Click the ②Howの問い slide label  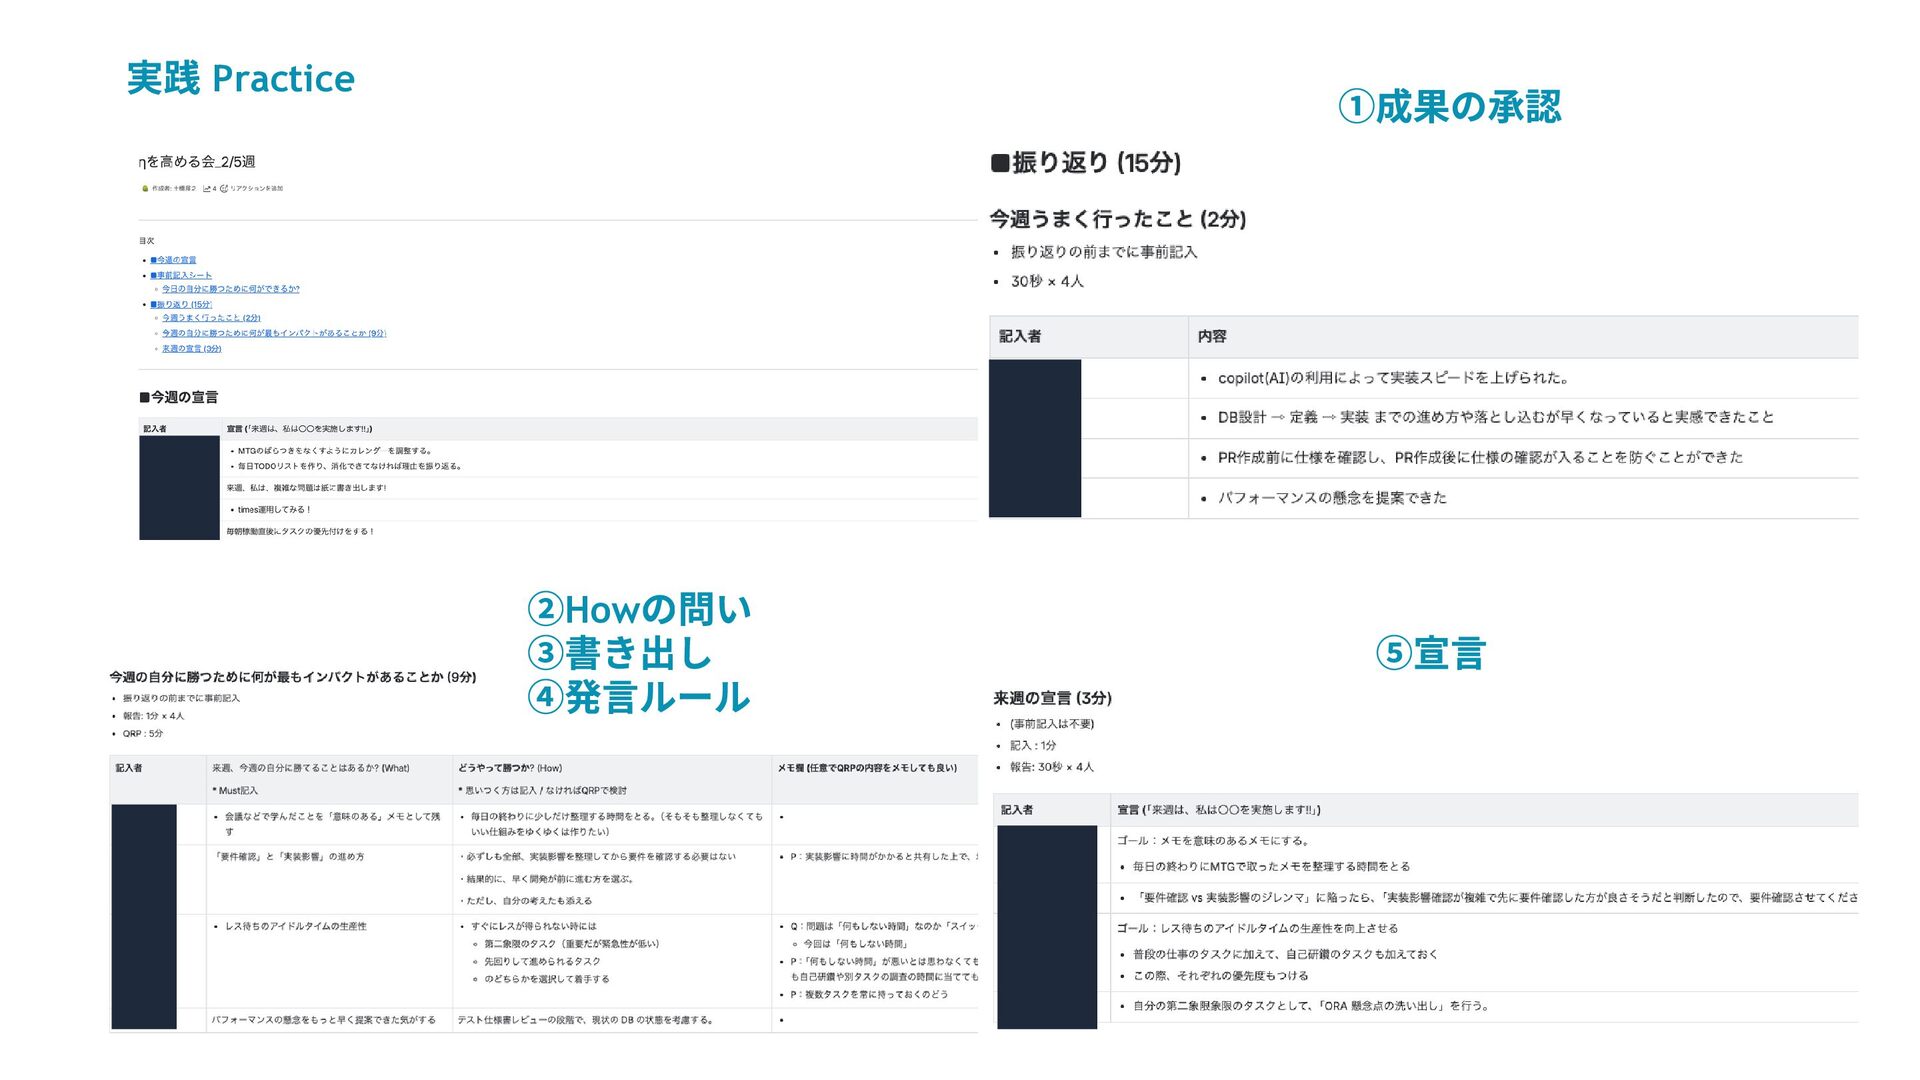pos(639,609)
